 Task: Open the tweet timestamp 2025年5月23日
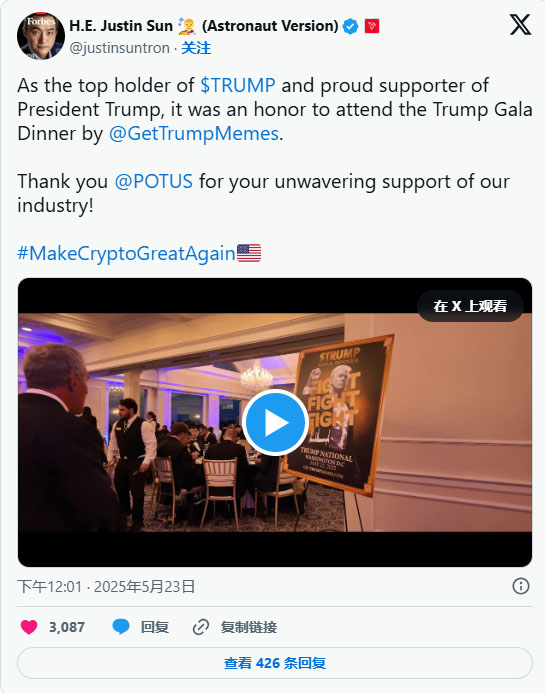(145, 586)
